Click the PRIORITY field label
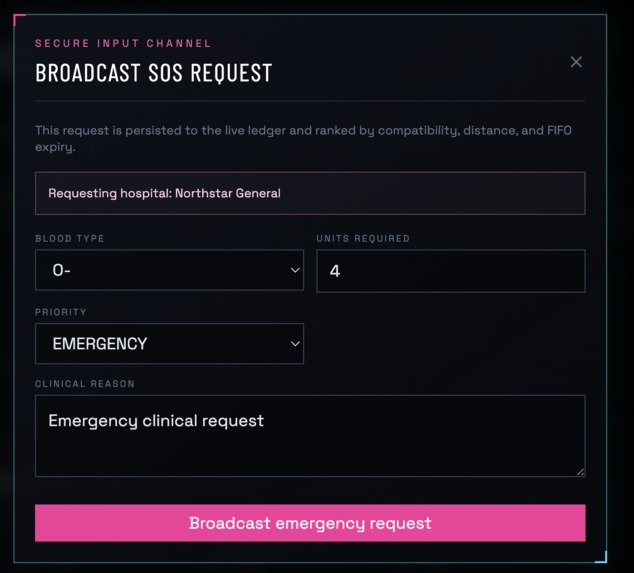Image resolution: width=634 pixels, height=573 pixels. [x=61, y=312]
